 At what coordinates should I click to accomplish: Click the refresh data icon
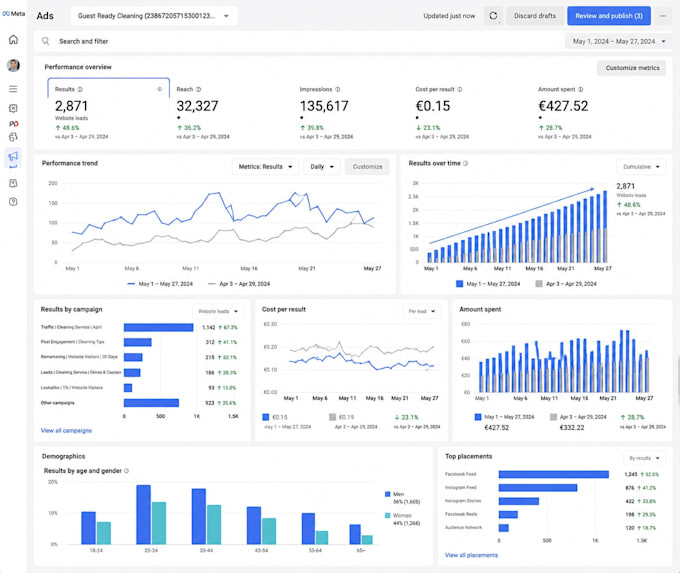[493, 16]
